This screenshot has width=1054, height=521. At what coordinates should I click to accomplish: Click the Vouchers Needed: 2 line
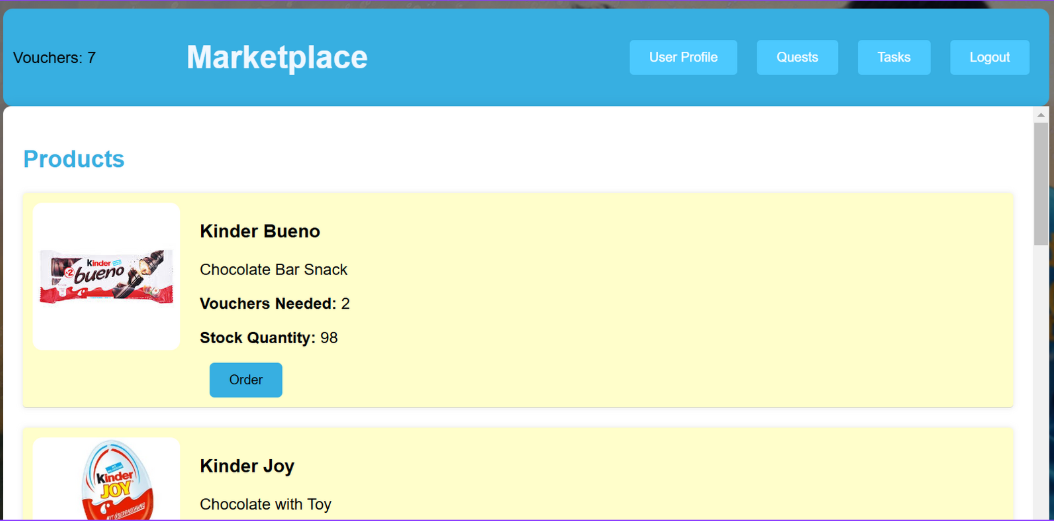click(275, 304)
